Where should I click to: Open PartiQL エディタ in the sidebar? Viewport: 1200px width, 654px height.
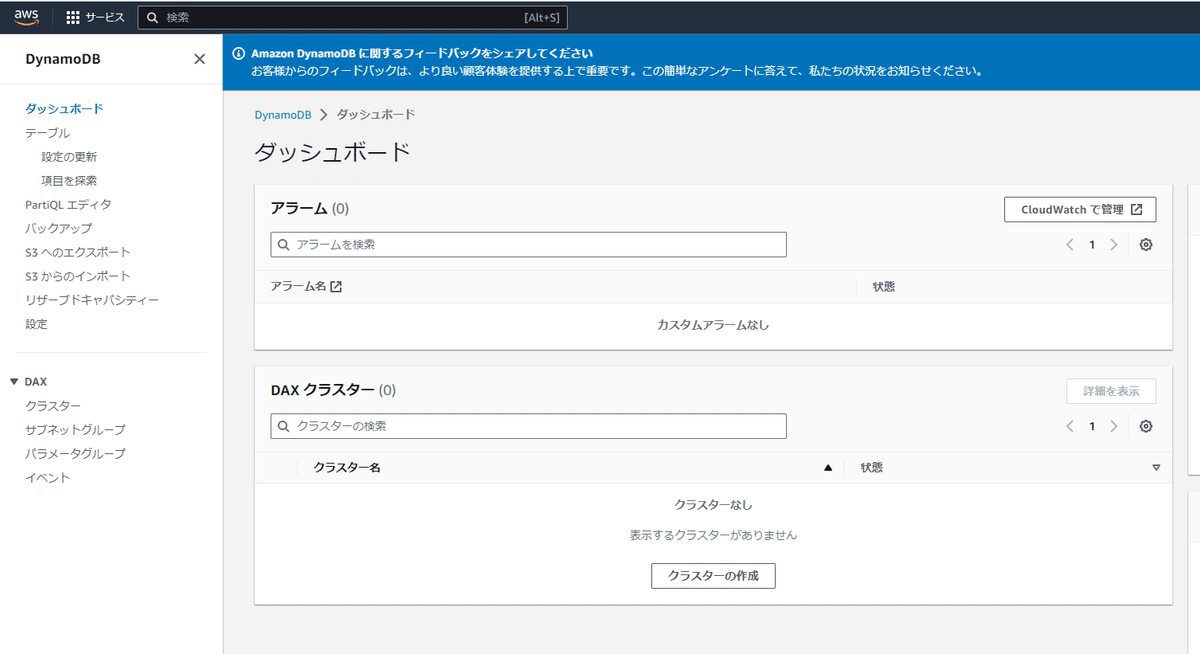[x=69, y=205]
